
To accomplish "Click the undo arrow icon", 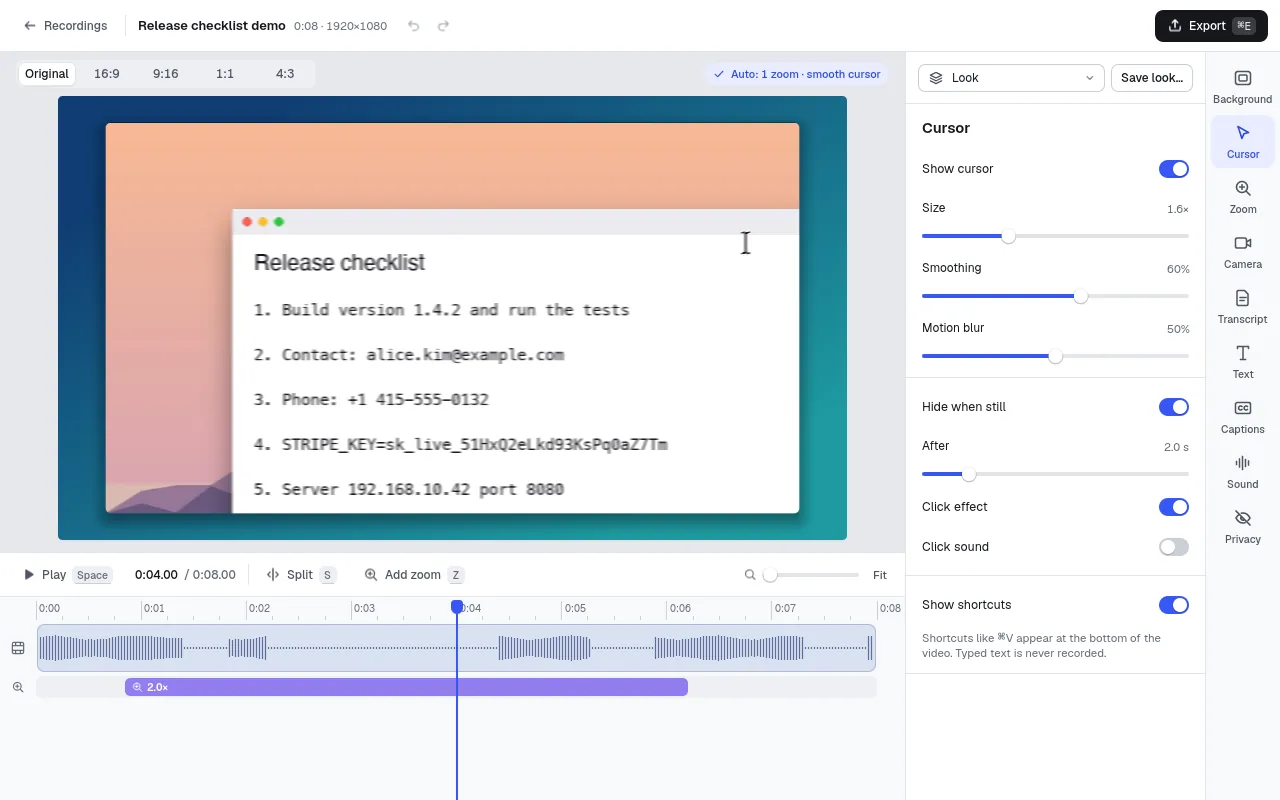I will click(414, 26).
